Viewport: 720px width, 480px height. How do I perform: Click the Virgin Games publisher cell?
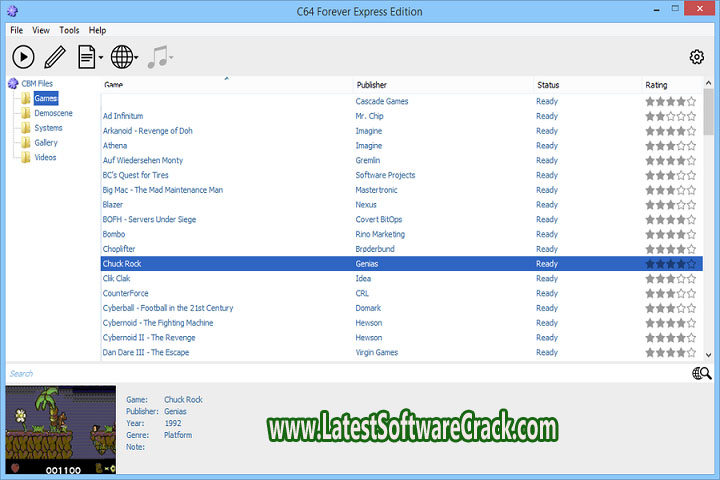377,352
